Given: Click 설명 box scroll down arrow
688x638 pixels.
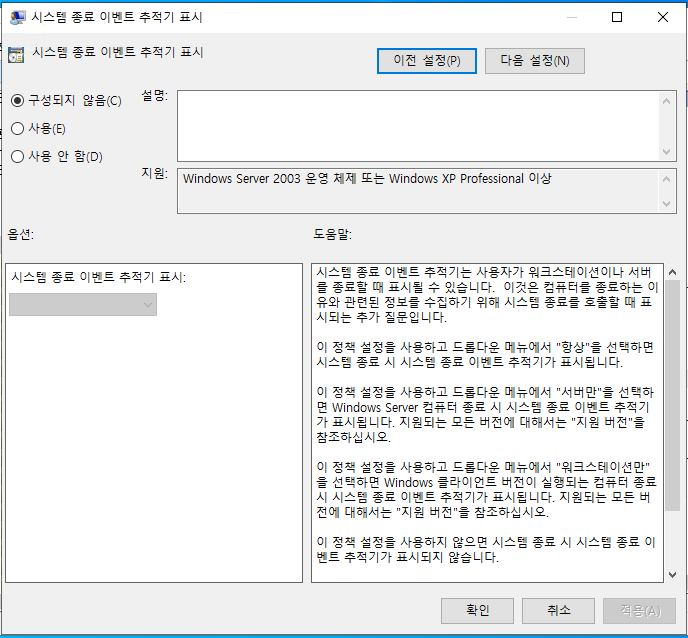Looking at the screenshot, I should click(666, 152).
